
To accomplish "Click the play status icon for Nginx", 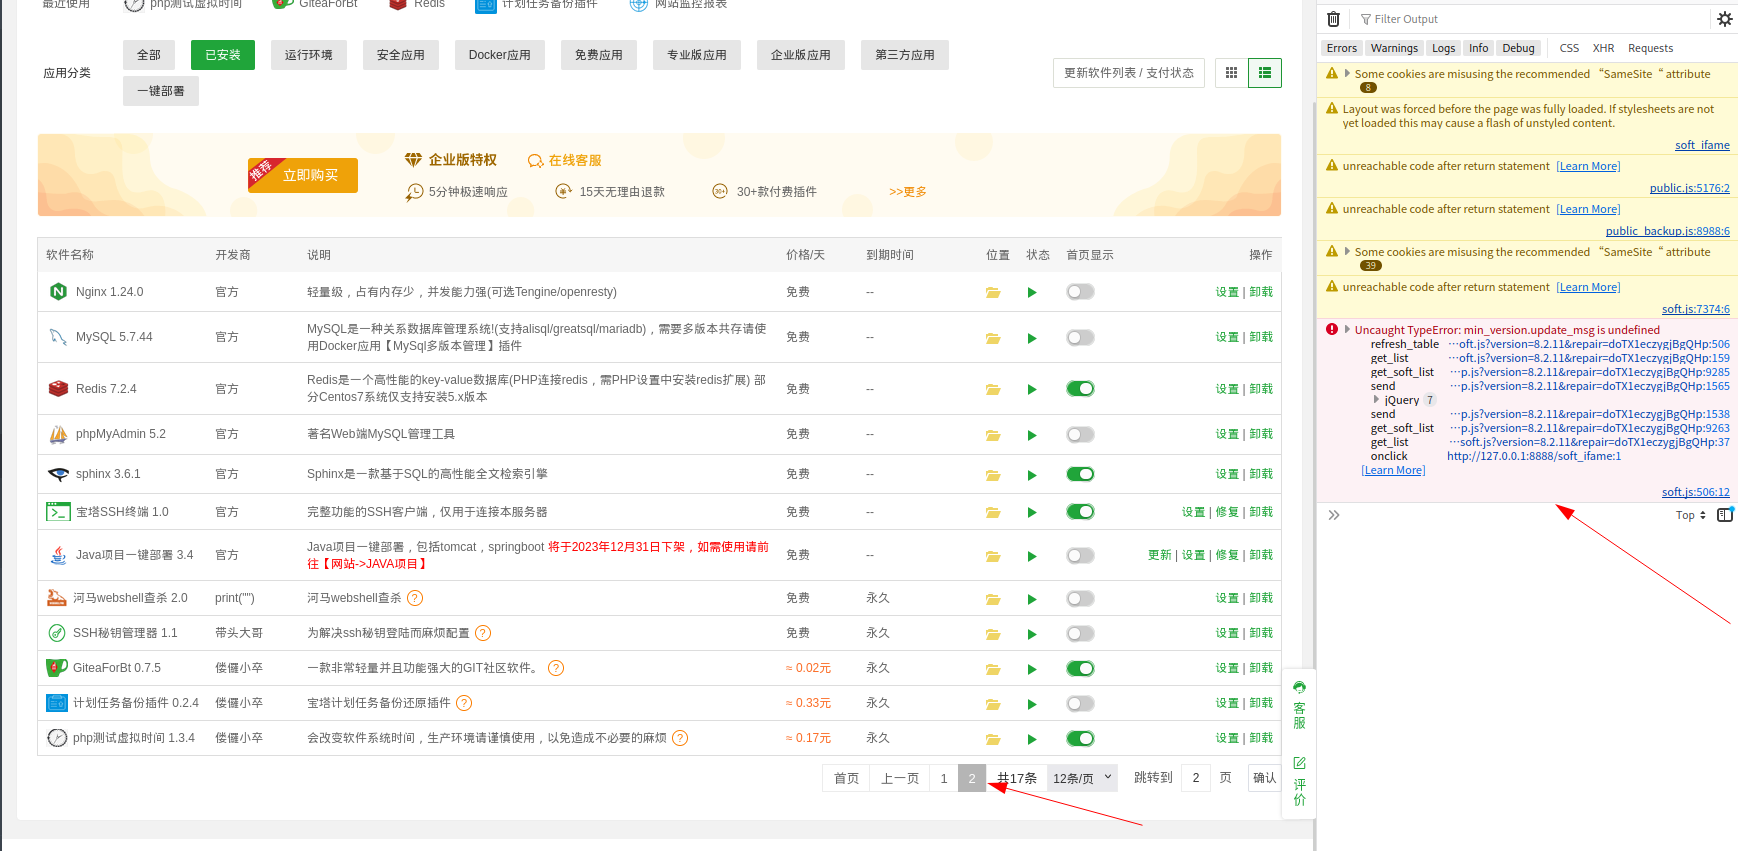I will pos(1032,293).
